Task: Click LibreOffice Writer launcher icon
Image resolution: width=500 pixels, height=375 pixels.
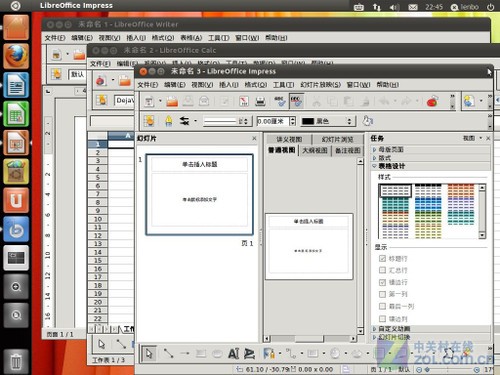Action: 16,85
